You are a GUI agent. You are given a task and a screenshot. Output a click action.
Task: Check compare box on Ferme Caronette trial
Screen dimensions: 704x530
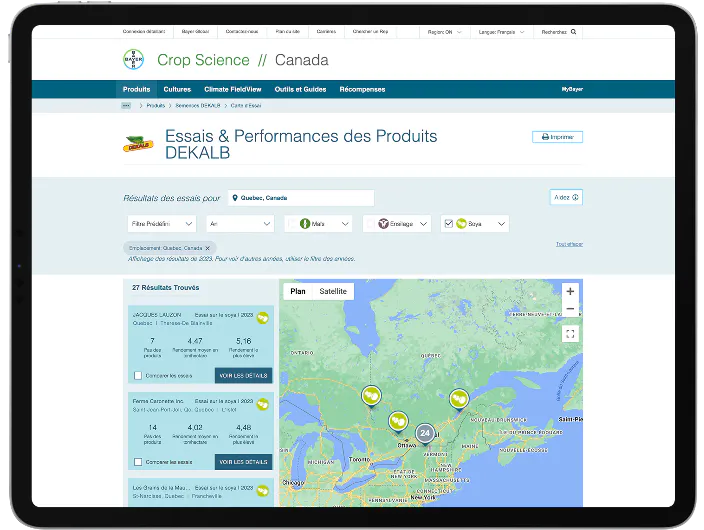pyautogui.click(x=138, y=462)
